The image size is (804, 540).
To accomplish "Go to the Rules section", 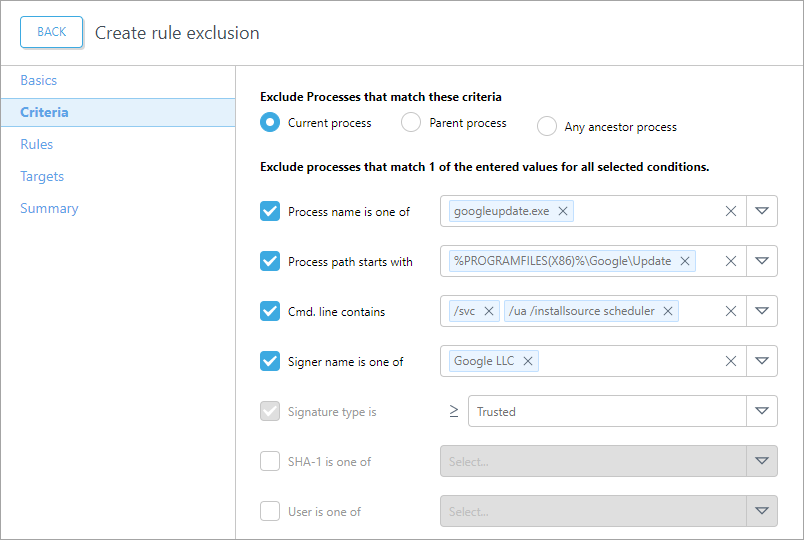I will click(37, 144).
